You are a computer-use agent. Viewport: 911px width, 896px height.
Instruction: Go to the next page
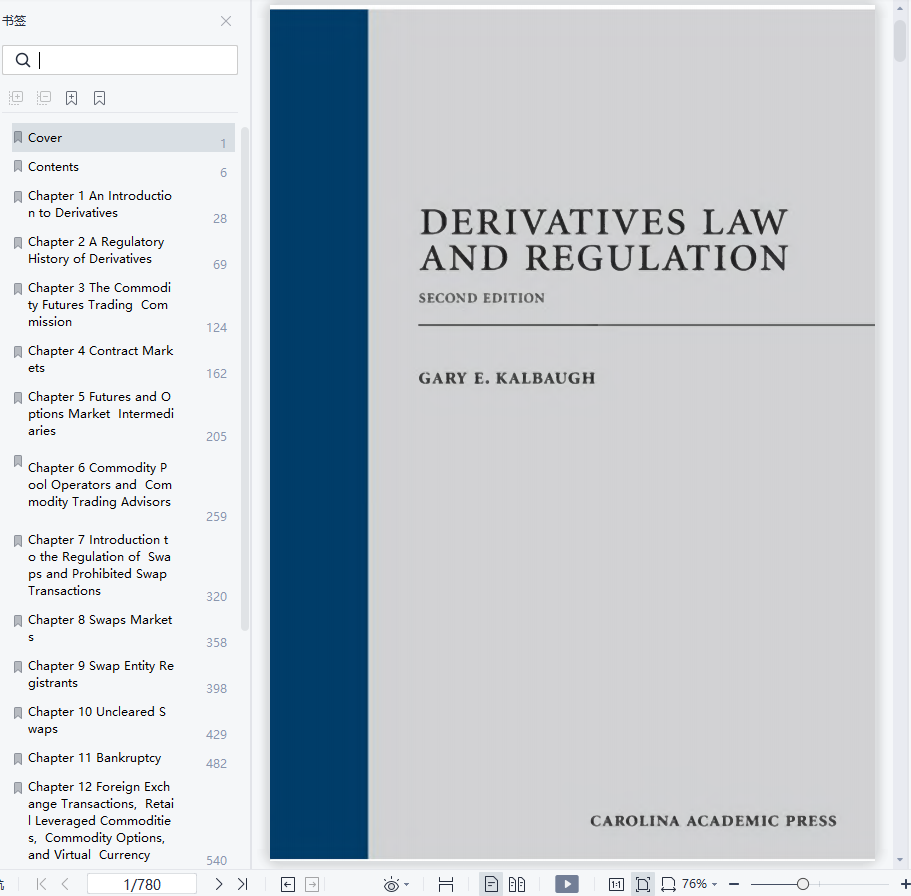tap(218, 884)
